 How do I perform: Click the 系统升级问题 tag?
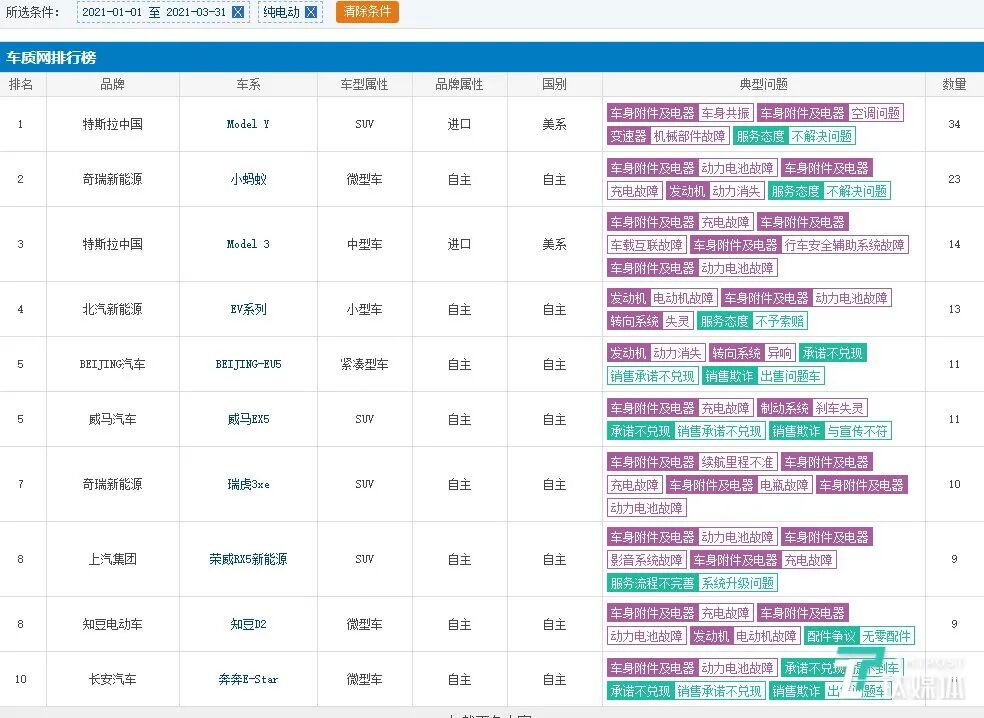click(737, 584)
